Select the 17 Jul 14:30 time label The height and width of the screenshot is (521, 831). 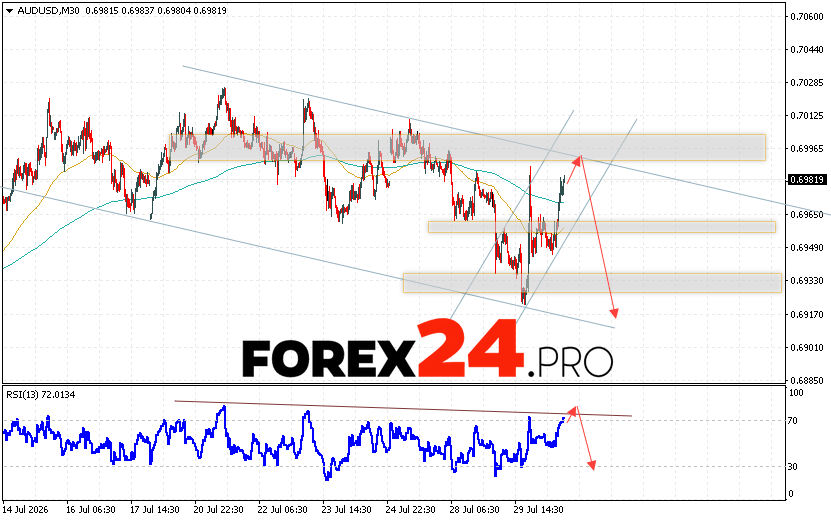tap(155, 510)
